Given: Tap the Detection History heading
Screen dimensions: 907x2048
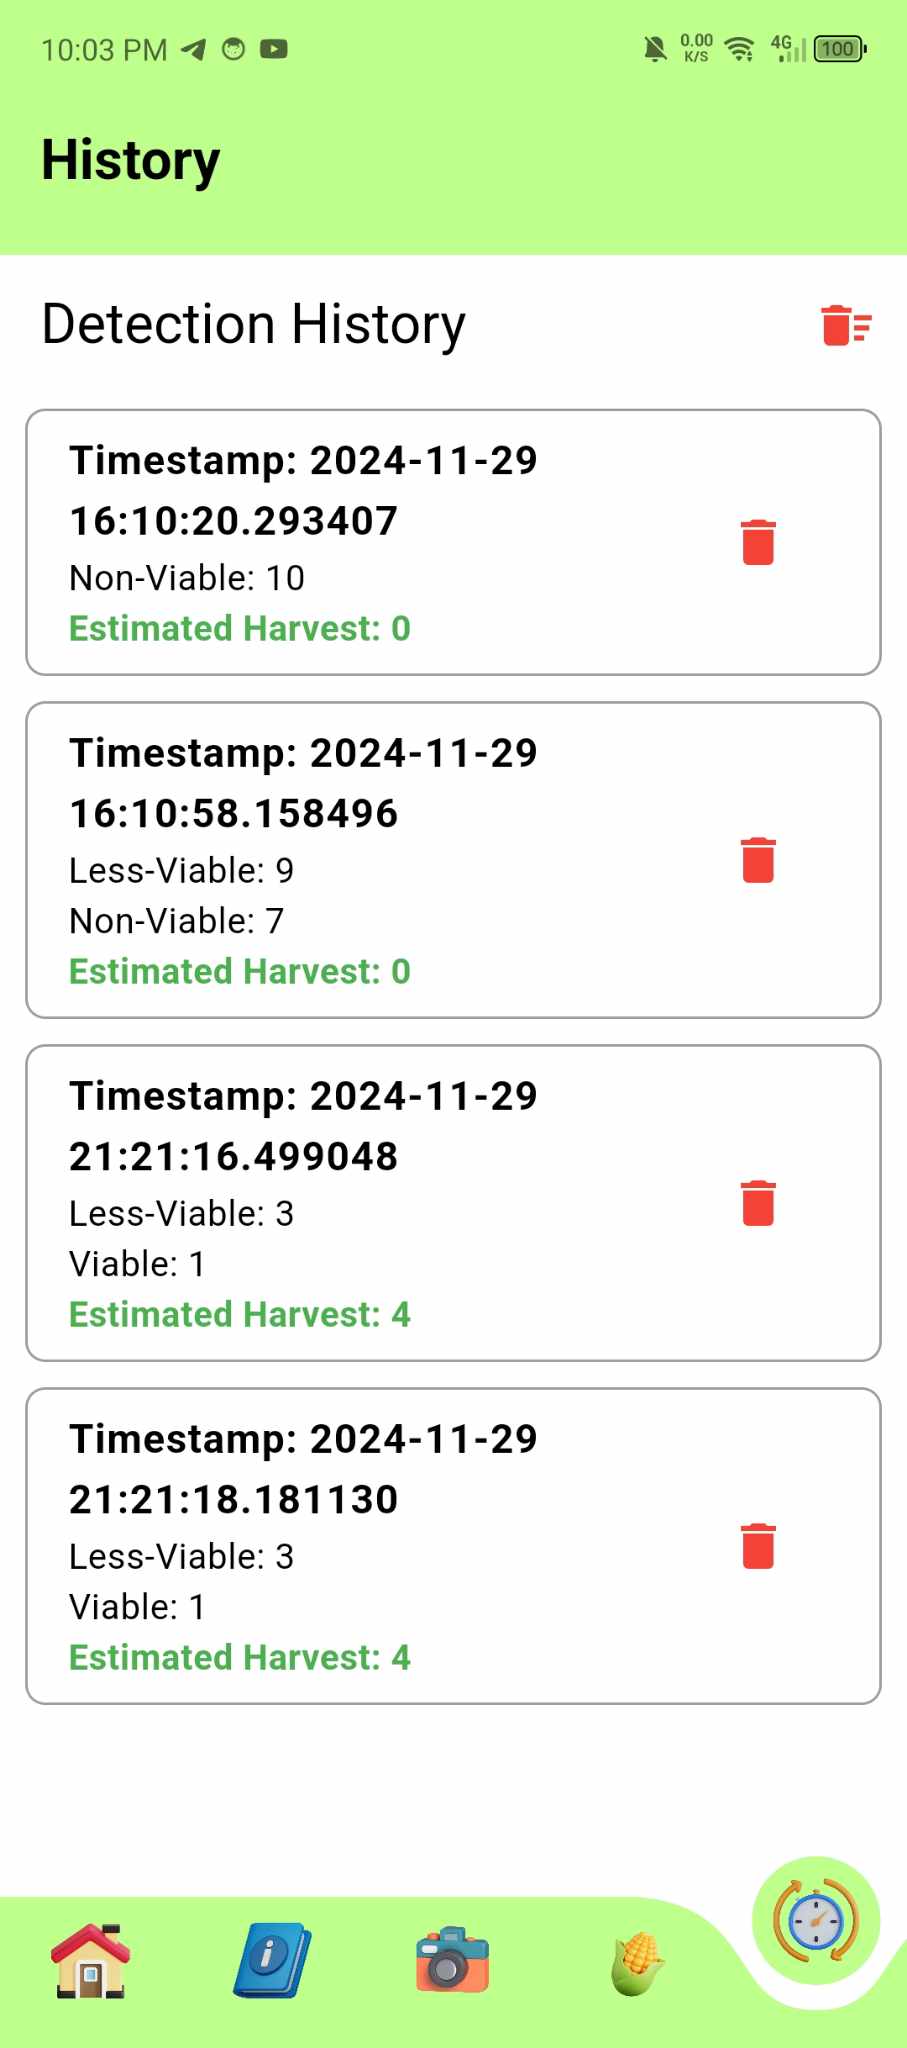Looking at the screenshot, I should coord(254,325).
